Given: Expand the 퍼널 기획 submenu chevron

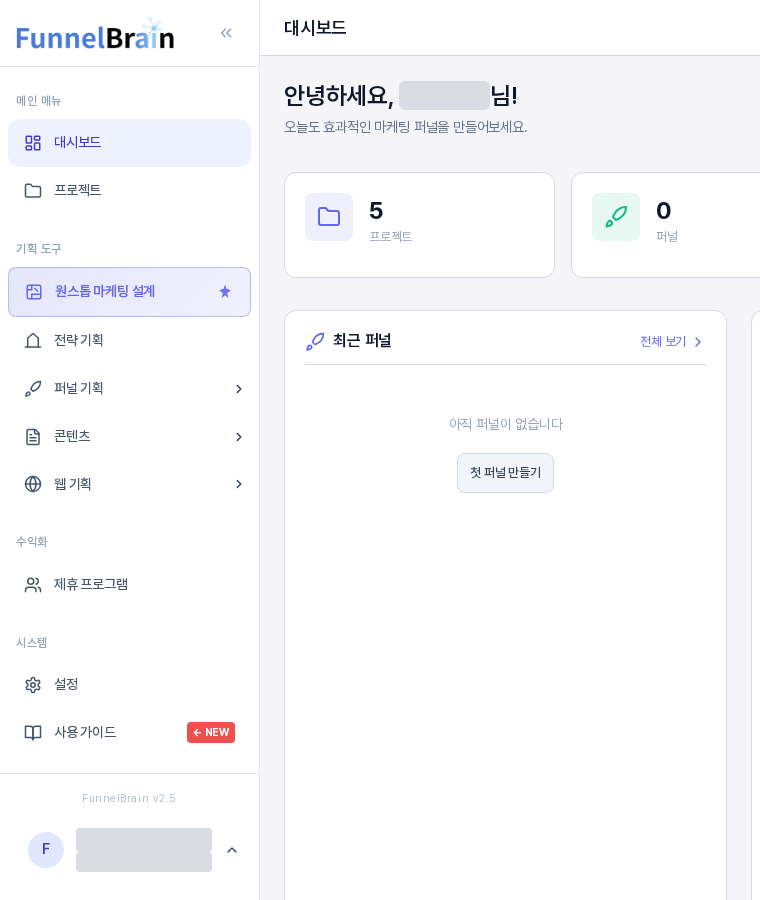Looking at the screenshot, I should [239, 389].
